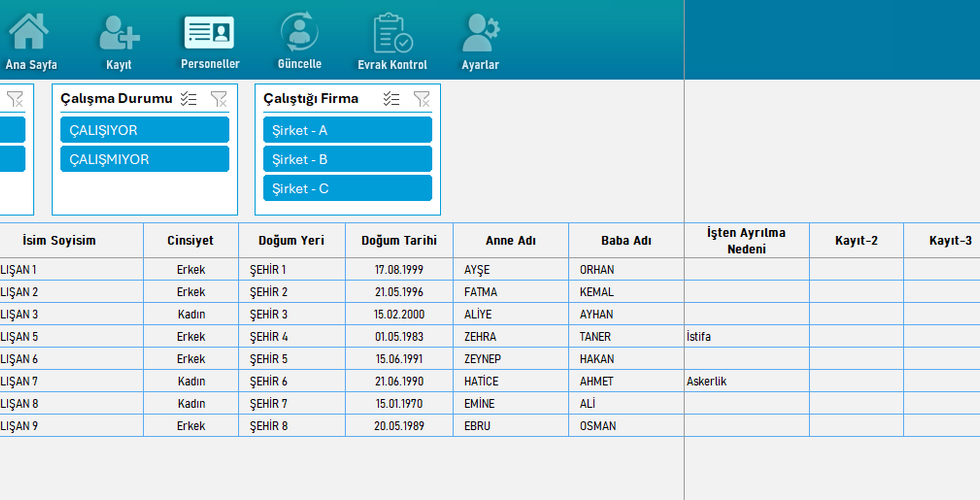Open the Kayıt add-user icon
980x500 pixels.
tap(119, 32)
